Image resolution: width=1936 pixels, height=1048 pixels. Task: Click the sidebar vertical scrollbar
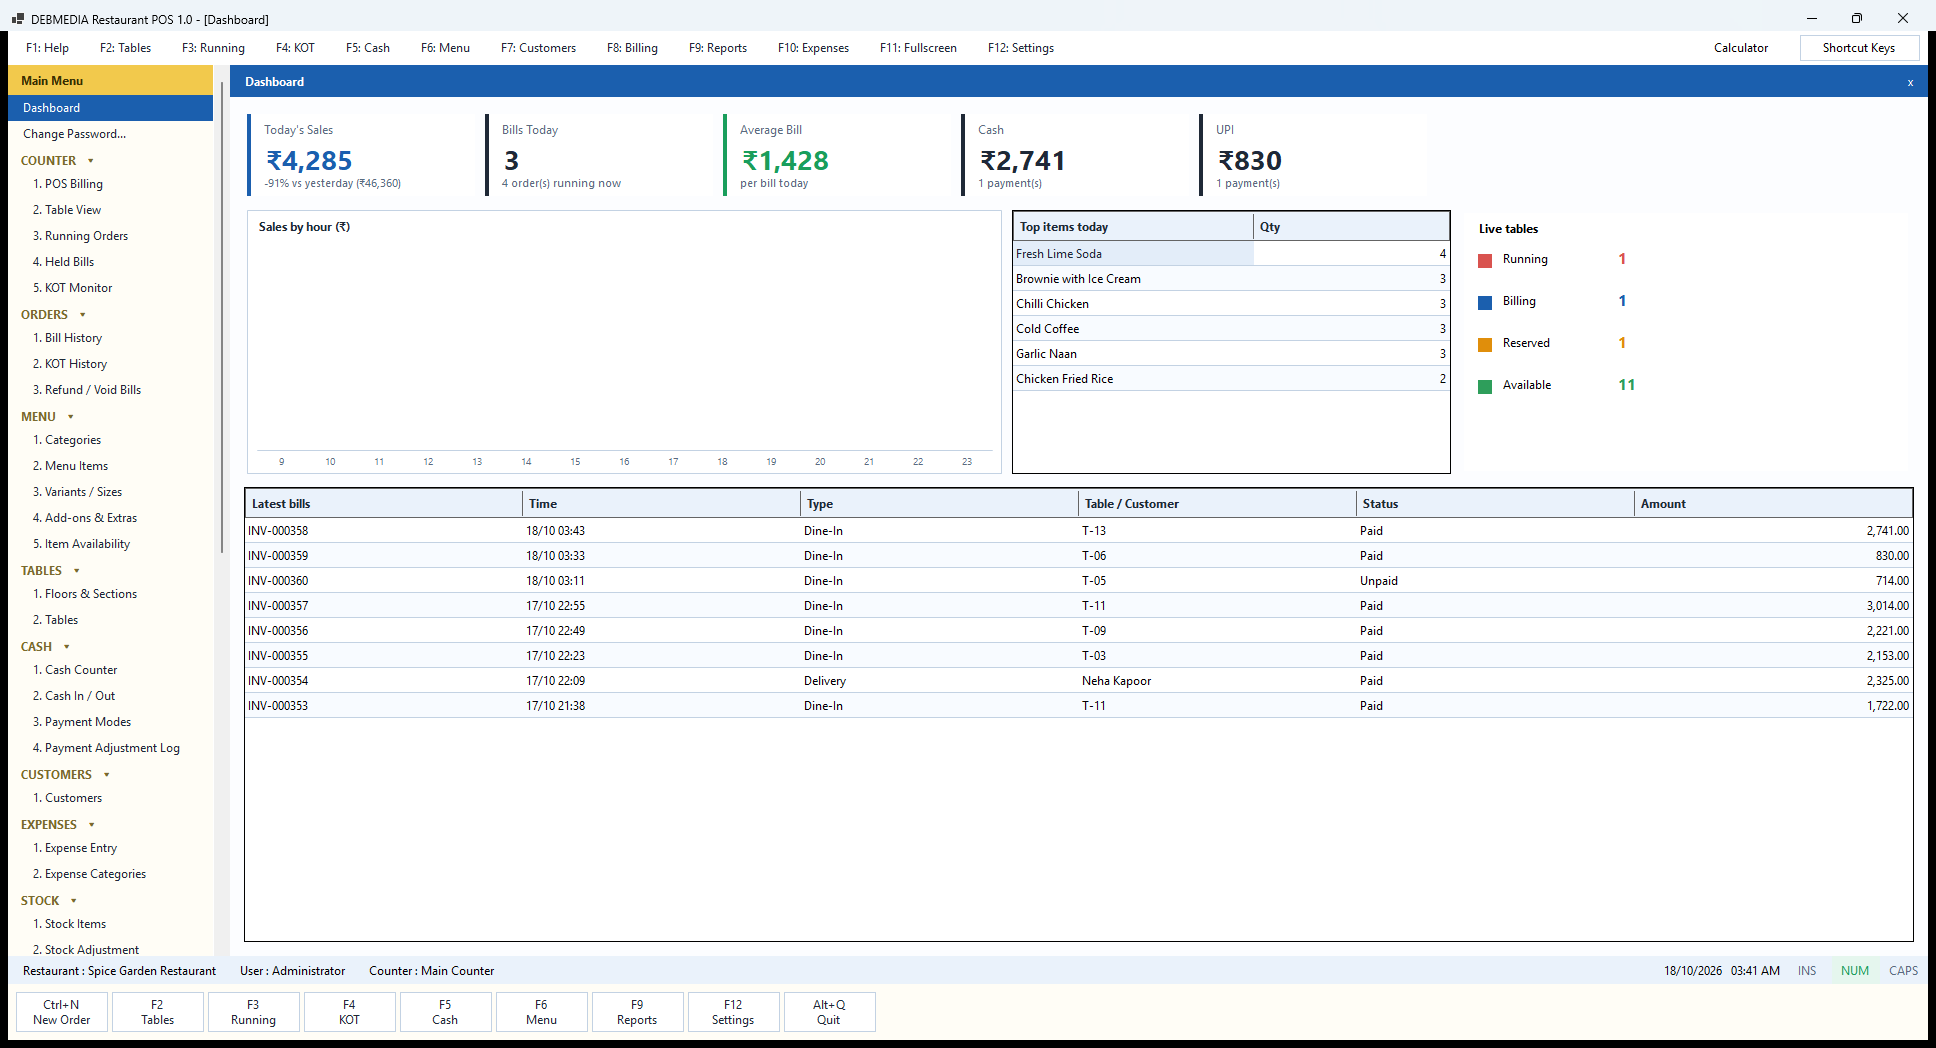coord(221,316)
